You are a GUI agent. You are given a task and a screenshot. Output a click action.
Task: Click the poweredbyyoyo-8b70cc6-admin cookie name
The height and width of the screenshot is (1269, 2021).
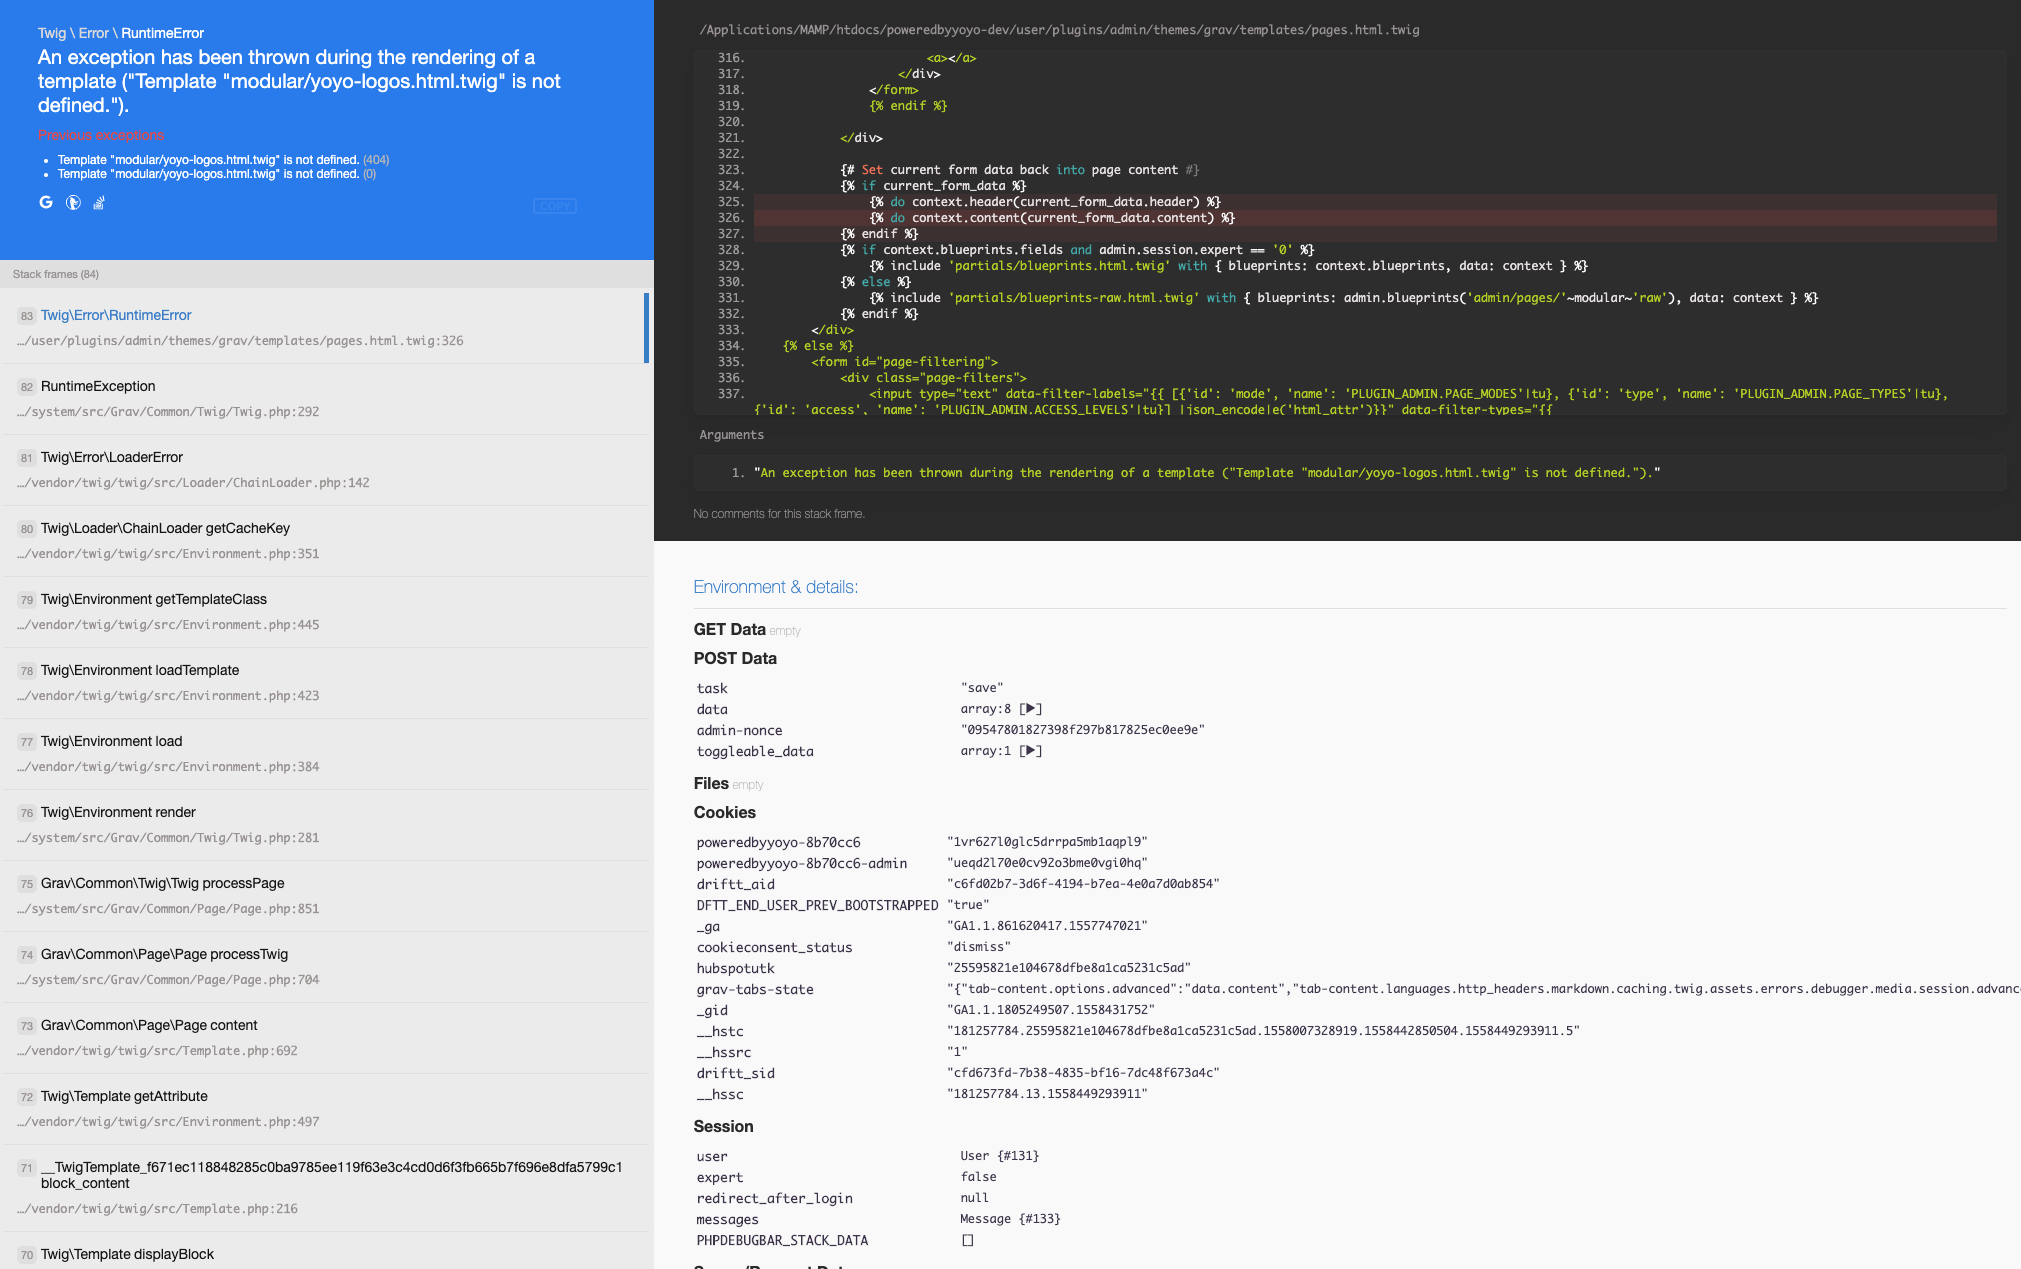pos(802,863)
